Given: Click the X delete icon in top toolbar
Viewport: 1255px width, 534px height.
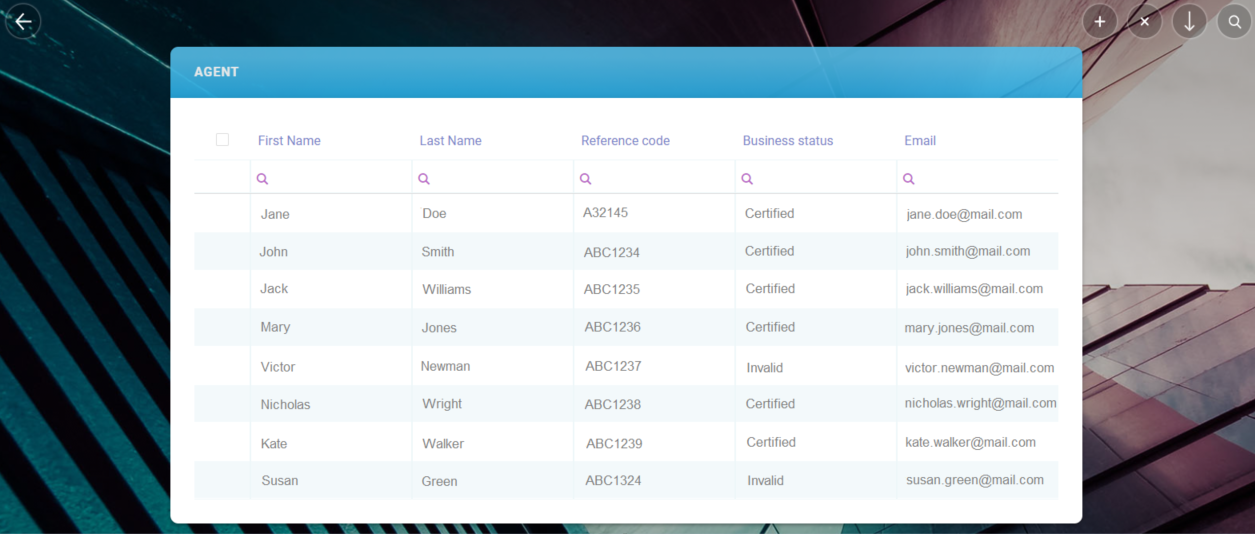Looking at the screenshot, I should tap(1145, 21).
